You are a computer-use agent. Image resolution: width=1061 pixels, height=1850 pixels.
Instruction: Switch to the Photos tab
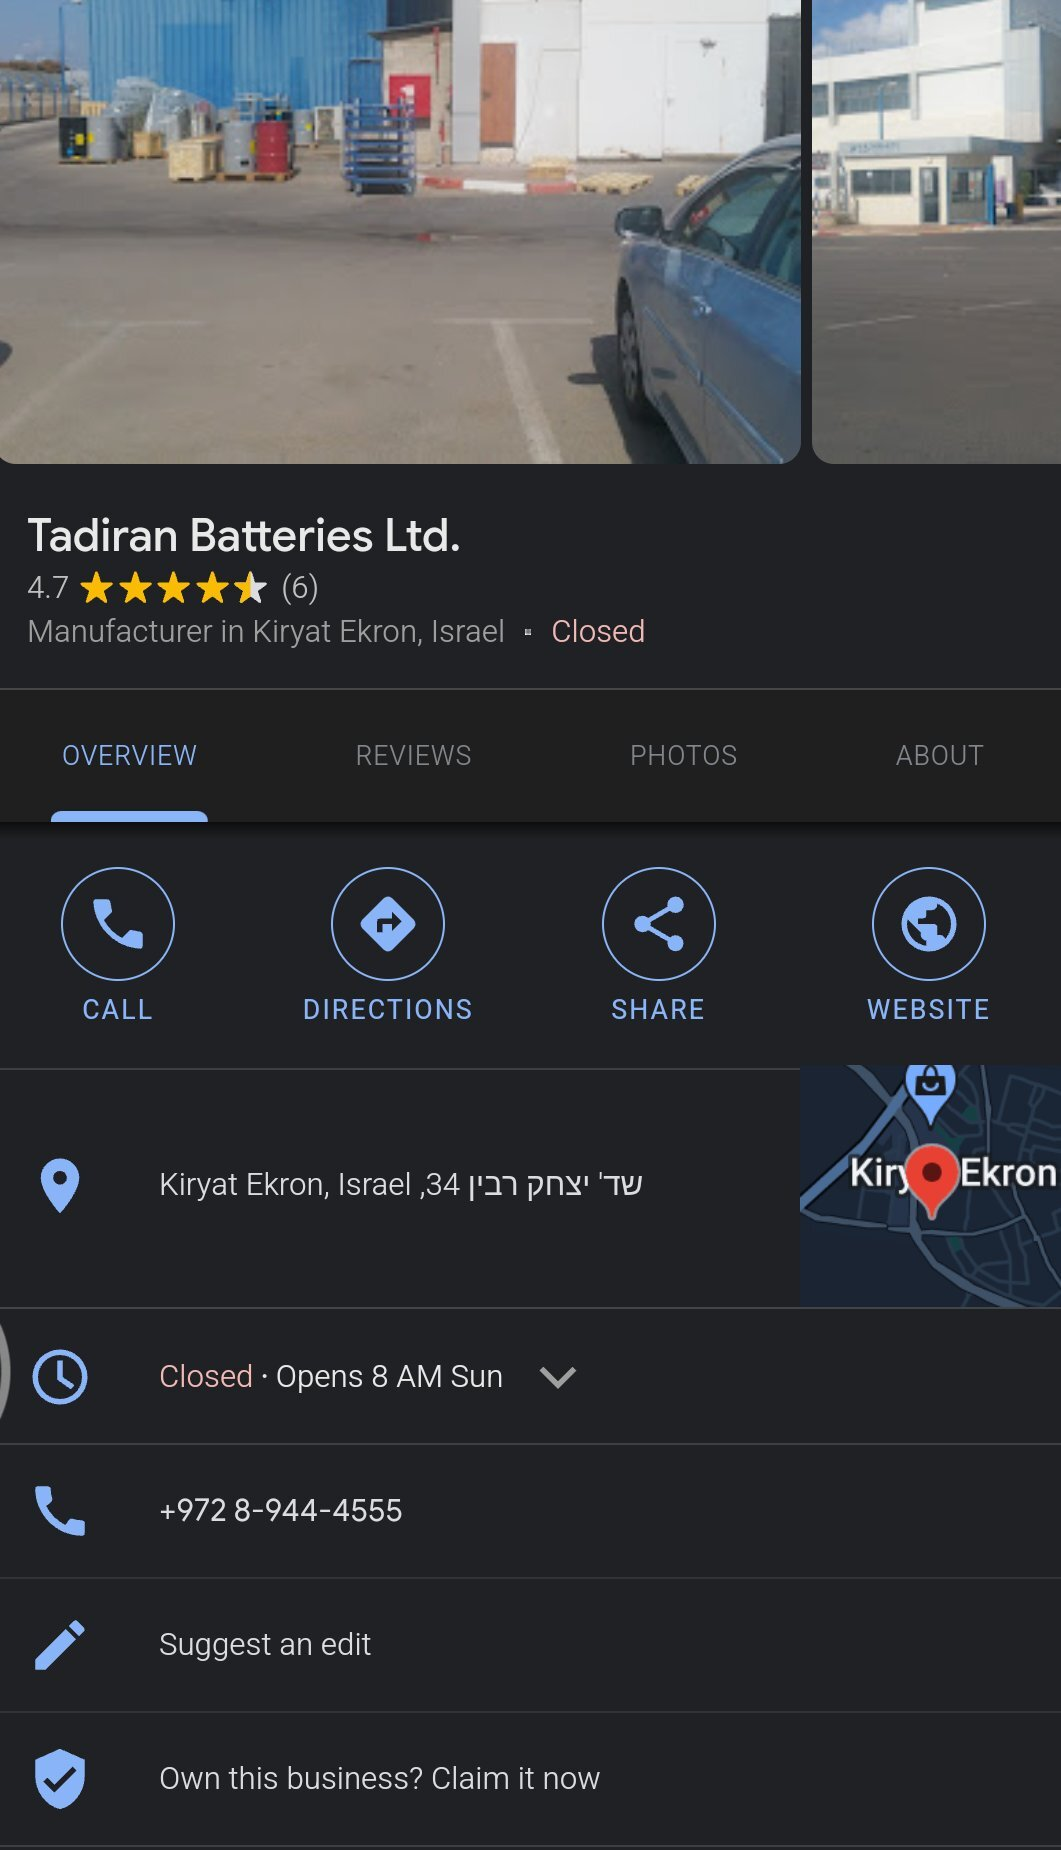[x=683, y=755]
